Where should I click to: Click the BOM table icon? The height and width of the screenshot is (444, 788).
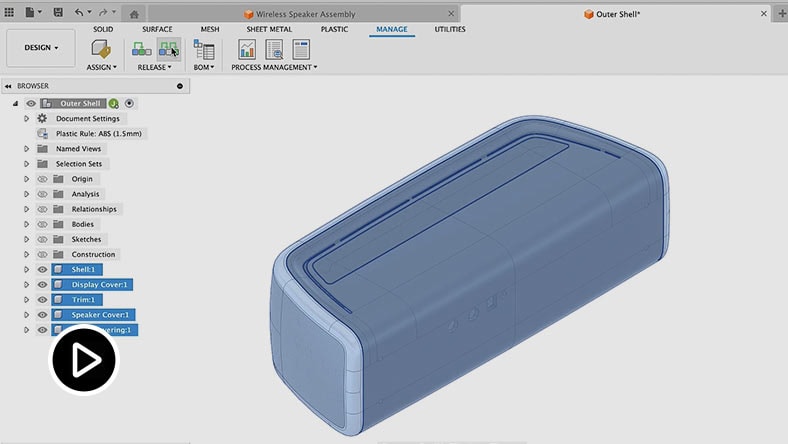204,49
